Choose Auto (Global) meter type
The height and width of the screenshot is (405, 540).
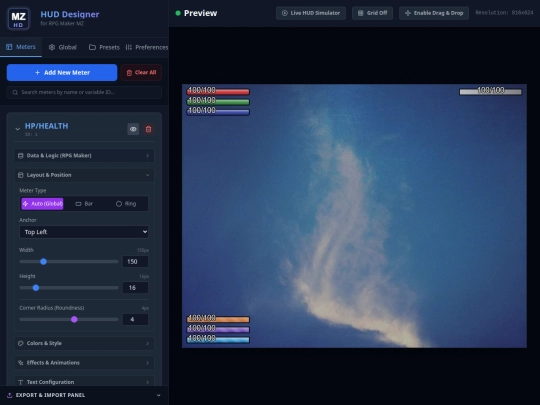42,204
